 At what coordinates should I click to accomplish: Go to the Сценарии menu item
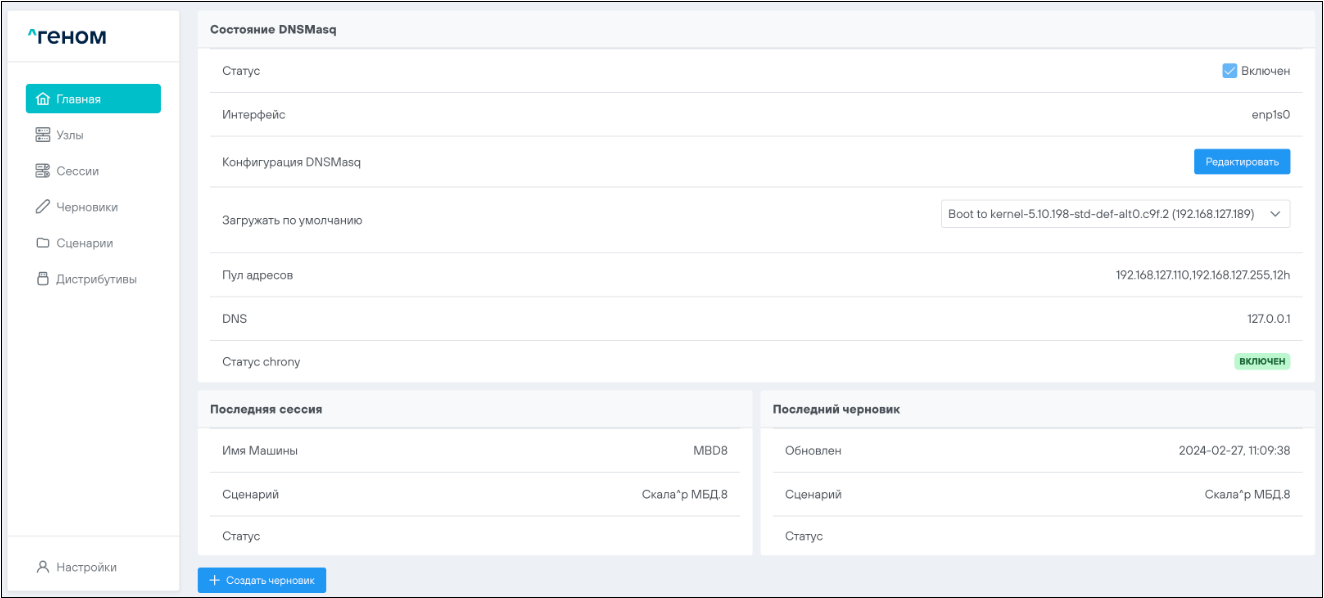click(84, 243)
